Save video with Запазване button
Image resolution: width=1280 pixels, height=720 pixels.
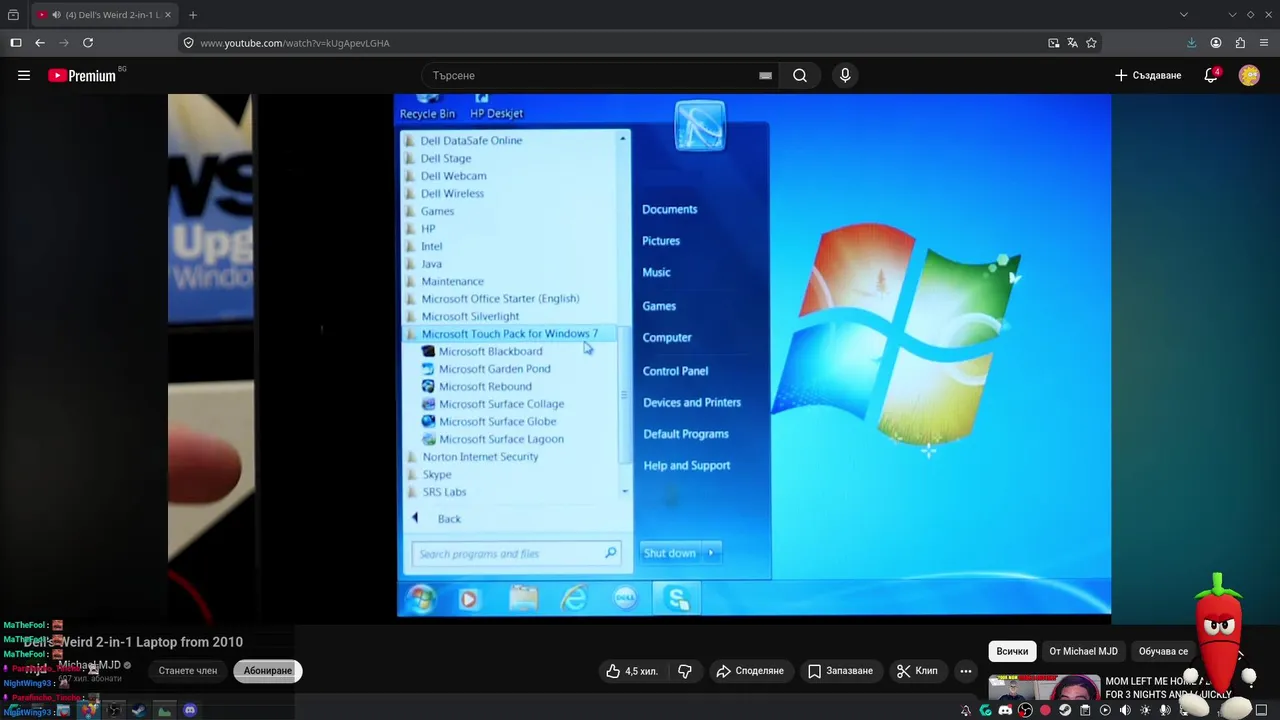point(841,671)
